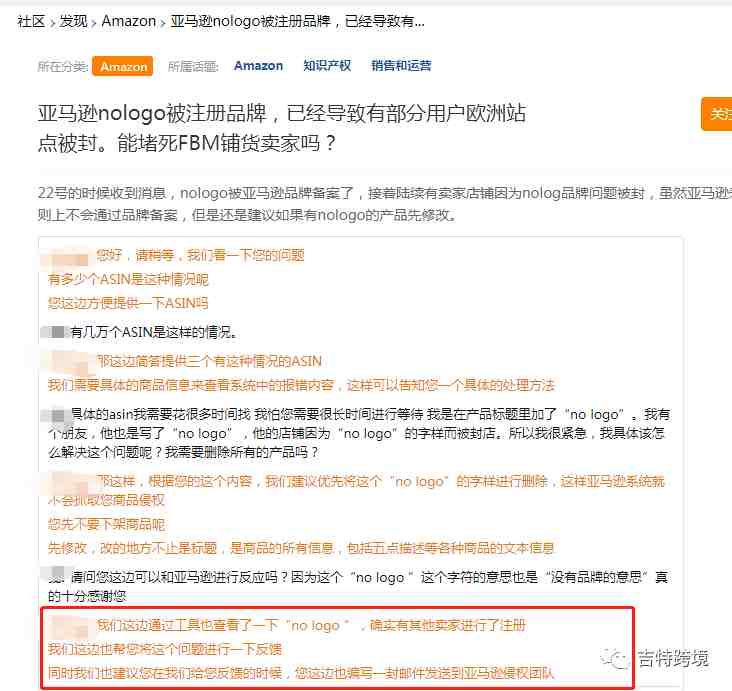
Task: Click the avatar beside 那这样 suggestion message
Action: click(69, 481)
